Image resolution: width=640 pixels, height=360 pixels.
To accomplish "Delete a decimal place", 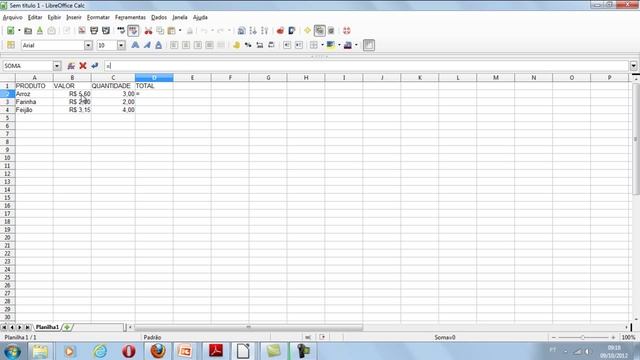I will click(x=271, y=45).
